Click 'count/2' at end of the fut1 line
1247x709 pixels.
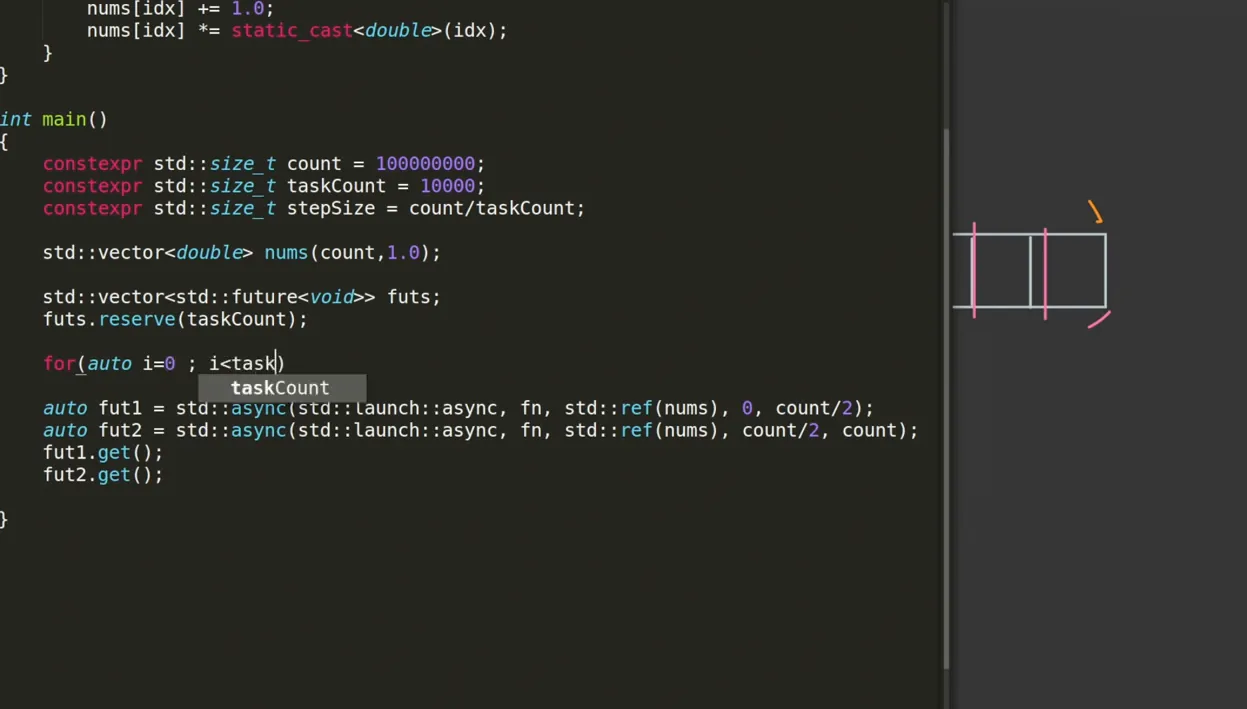[x=814, y=408]
